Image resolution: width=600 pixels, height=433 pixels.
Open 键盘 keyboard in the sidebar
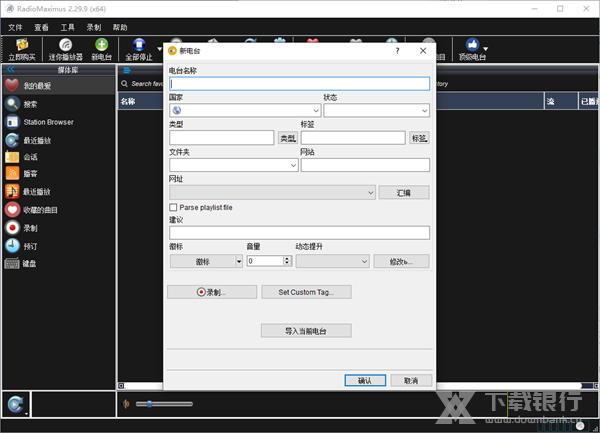(59, 264)
